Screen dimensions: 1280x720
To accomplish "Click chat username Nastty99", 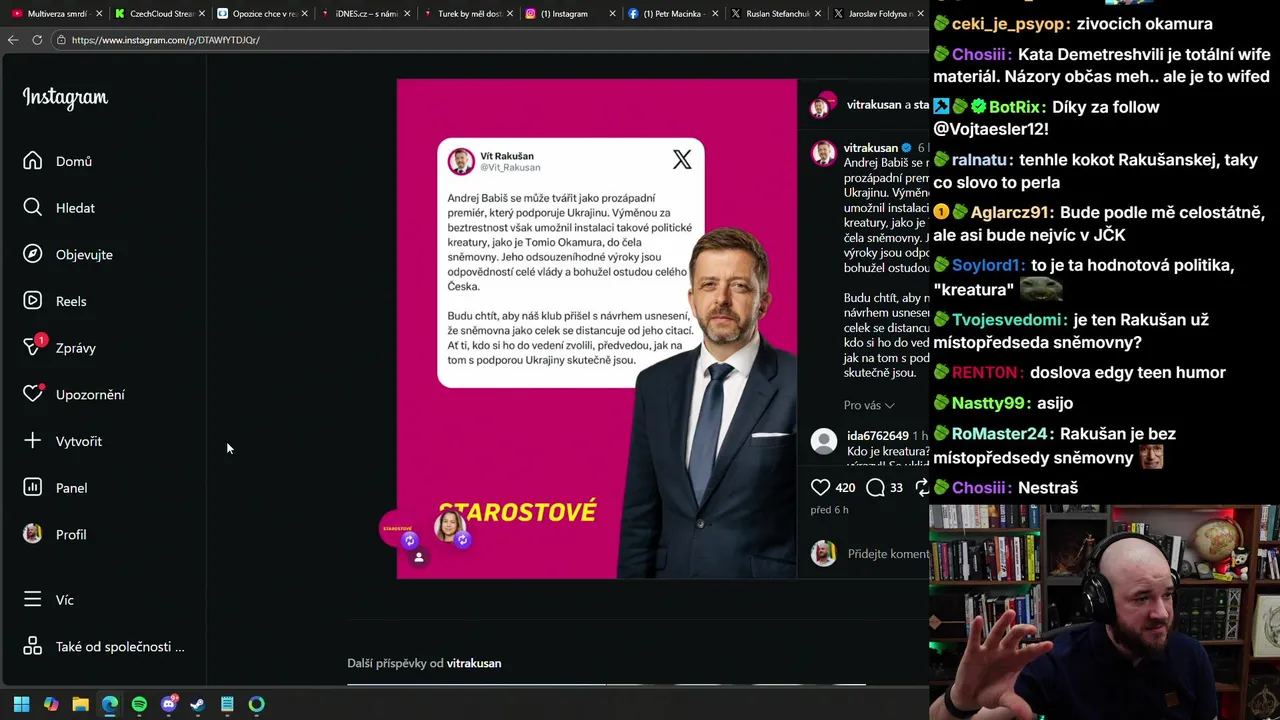I will tap(989, 403).
